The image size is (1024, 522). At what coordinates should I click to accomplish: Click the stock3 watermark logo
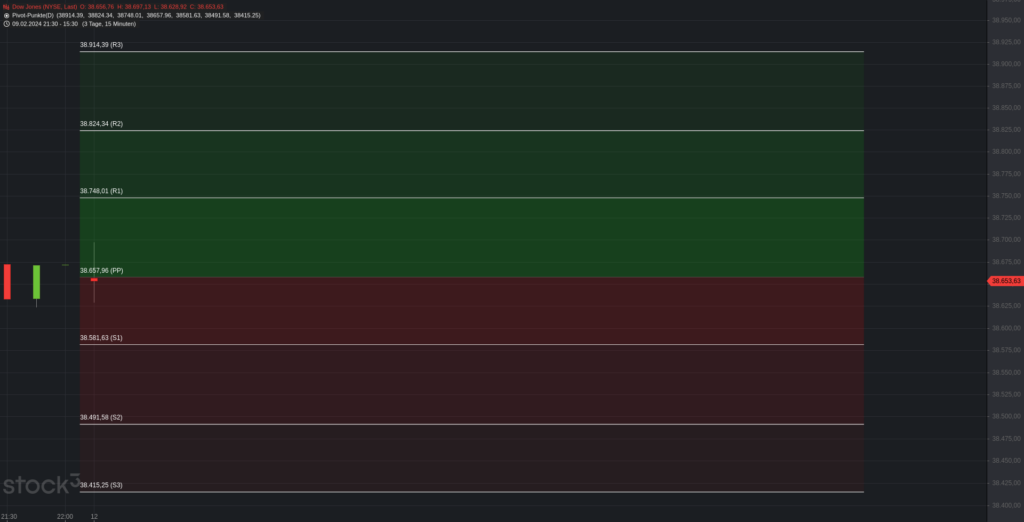coord(40,486)
